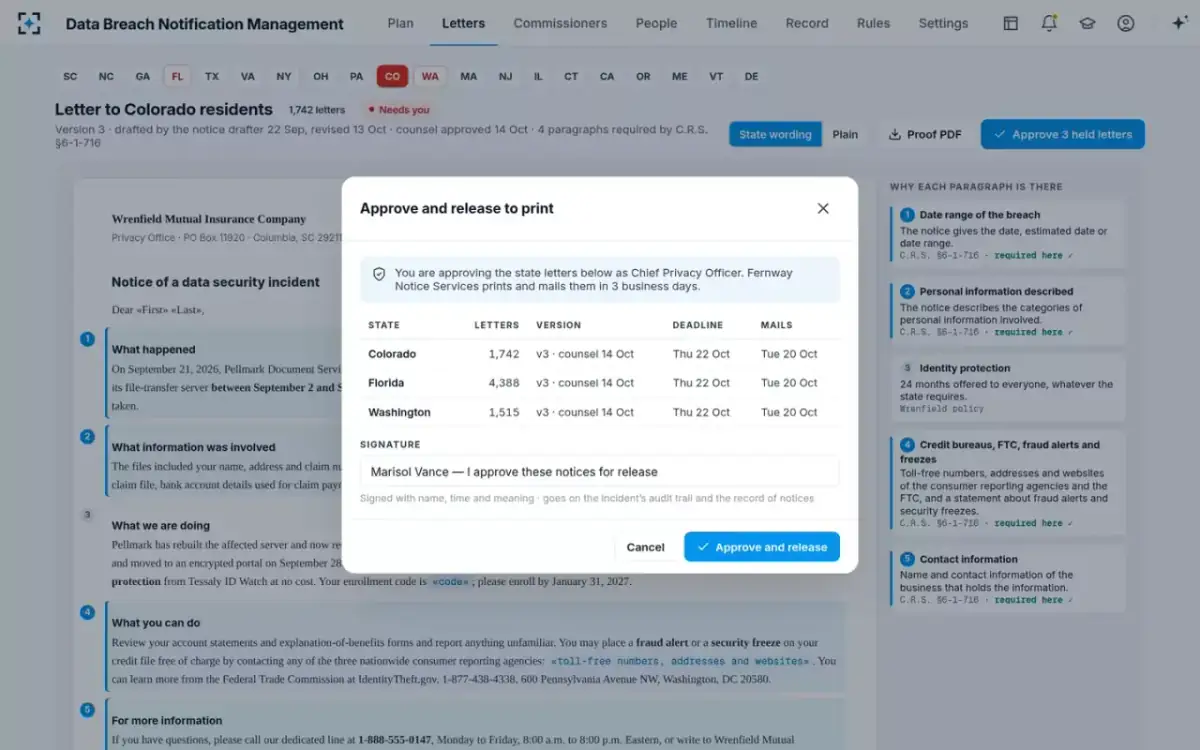
Task: Click badge 2 on Personal information card
Action: point(907,292)
